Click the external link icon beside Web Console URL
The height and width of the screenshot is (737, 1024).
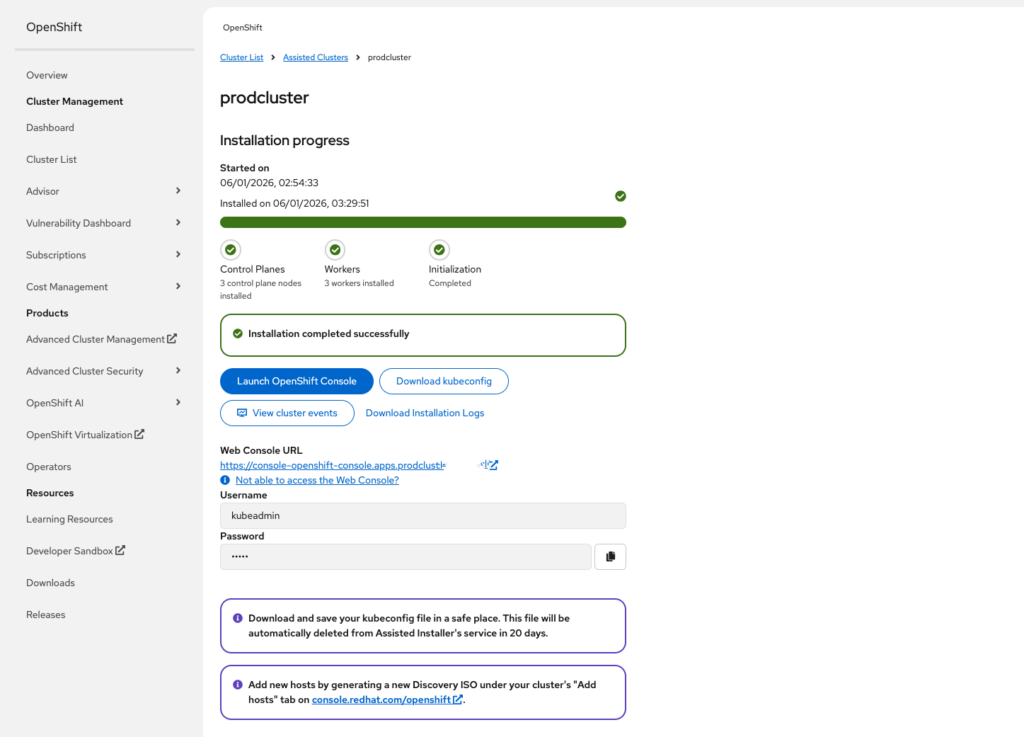(493, 465)
